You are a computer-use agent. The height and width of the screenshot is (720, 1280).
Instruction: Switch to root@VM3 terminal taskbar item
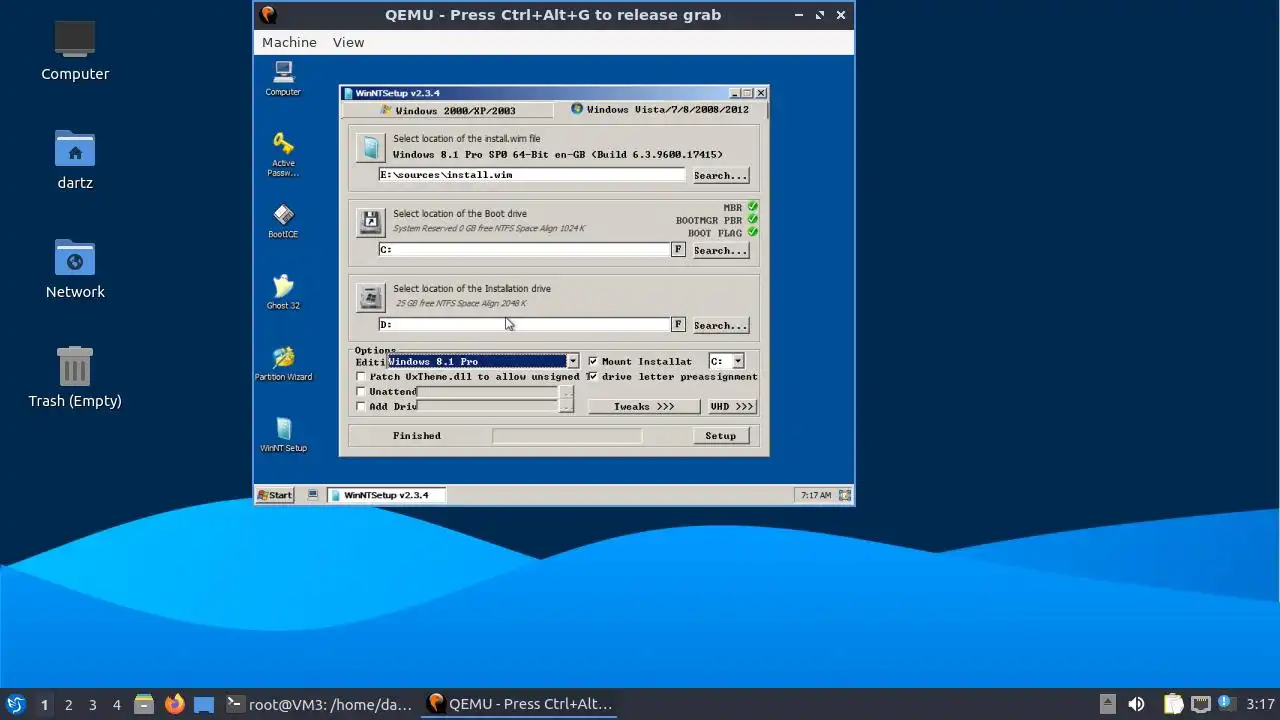point(319,704)
